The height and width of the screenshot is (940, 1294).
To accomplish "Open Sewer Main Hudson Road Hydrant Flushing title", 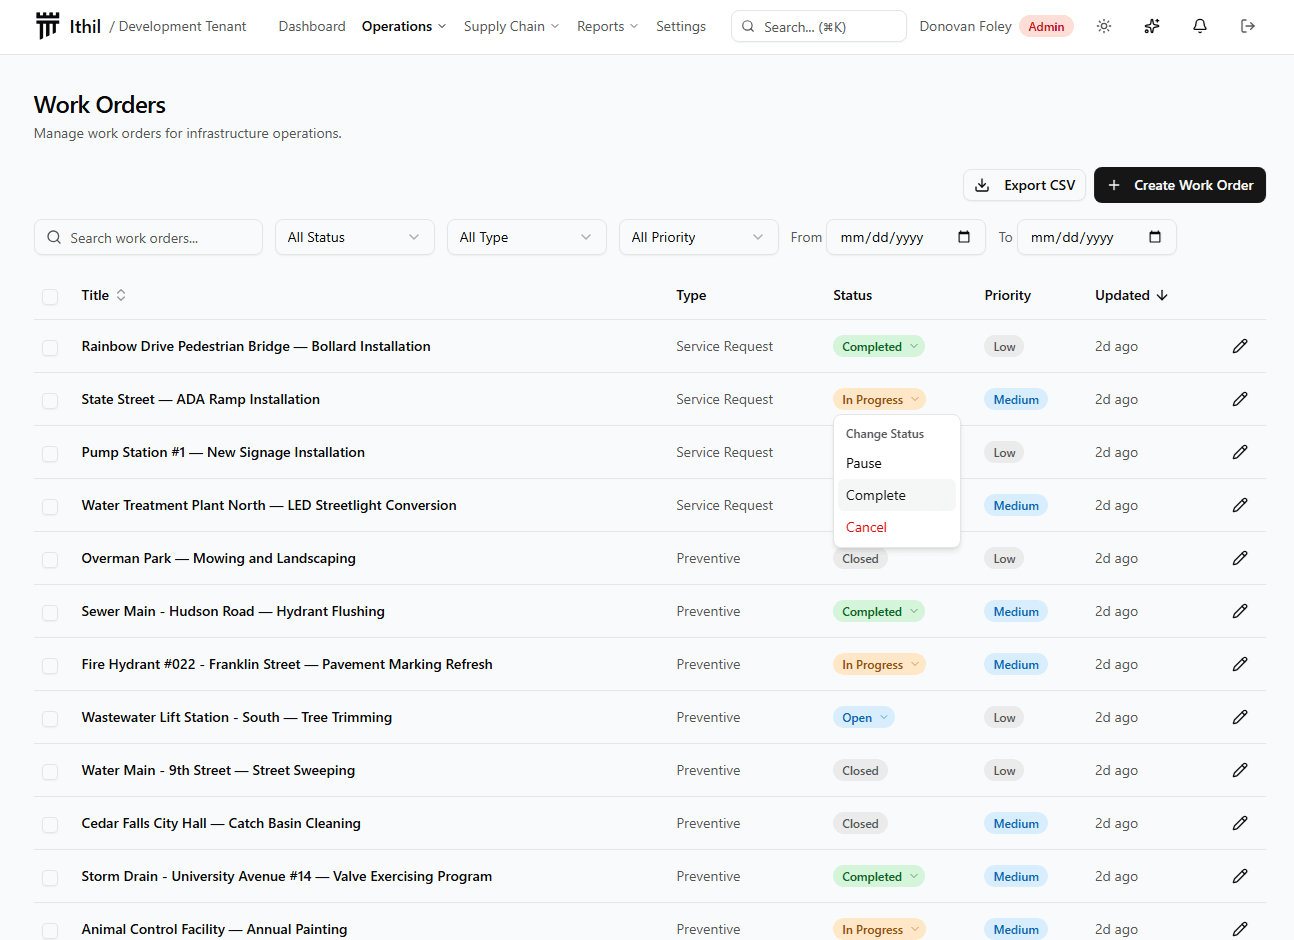I will tap(233, 611).
